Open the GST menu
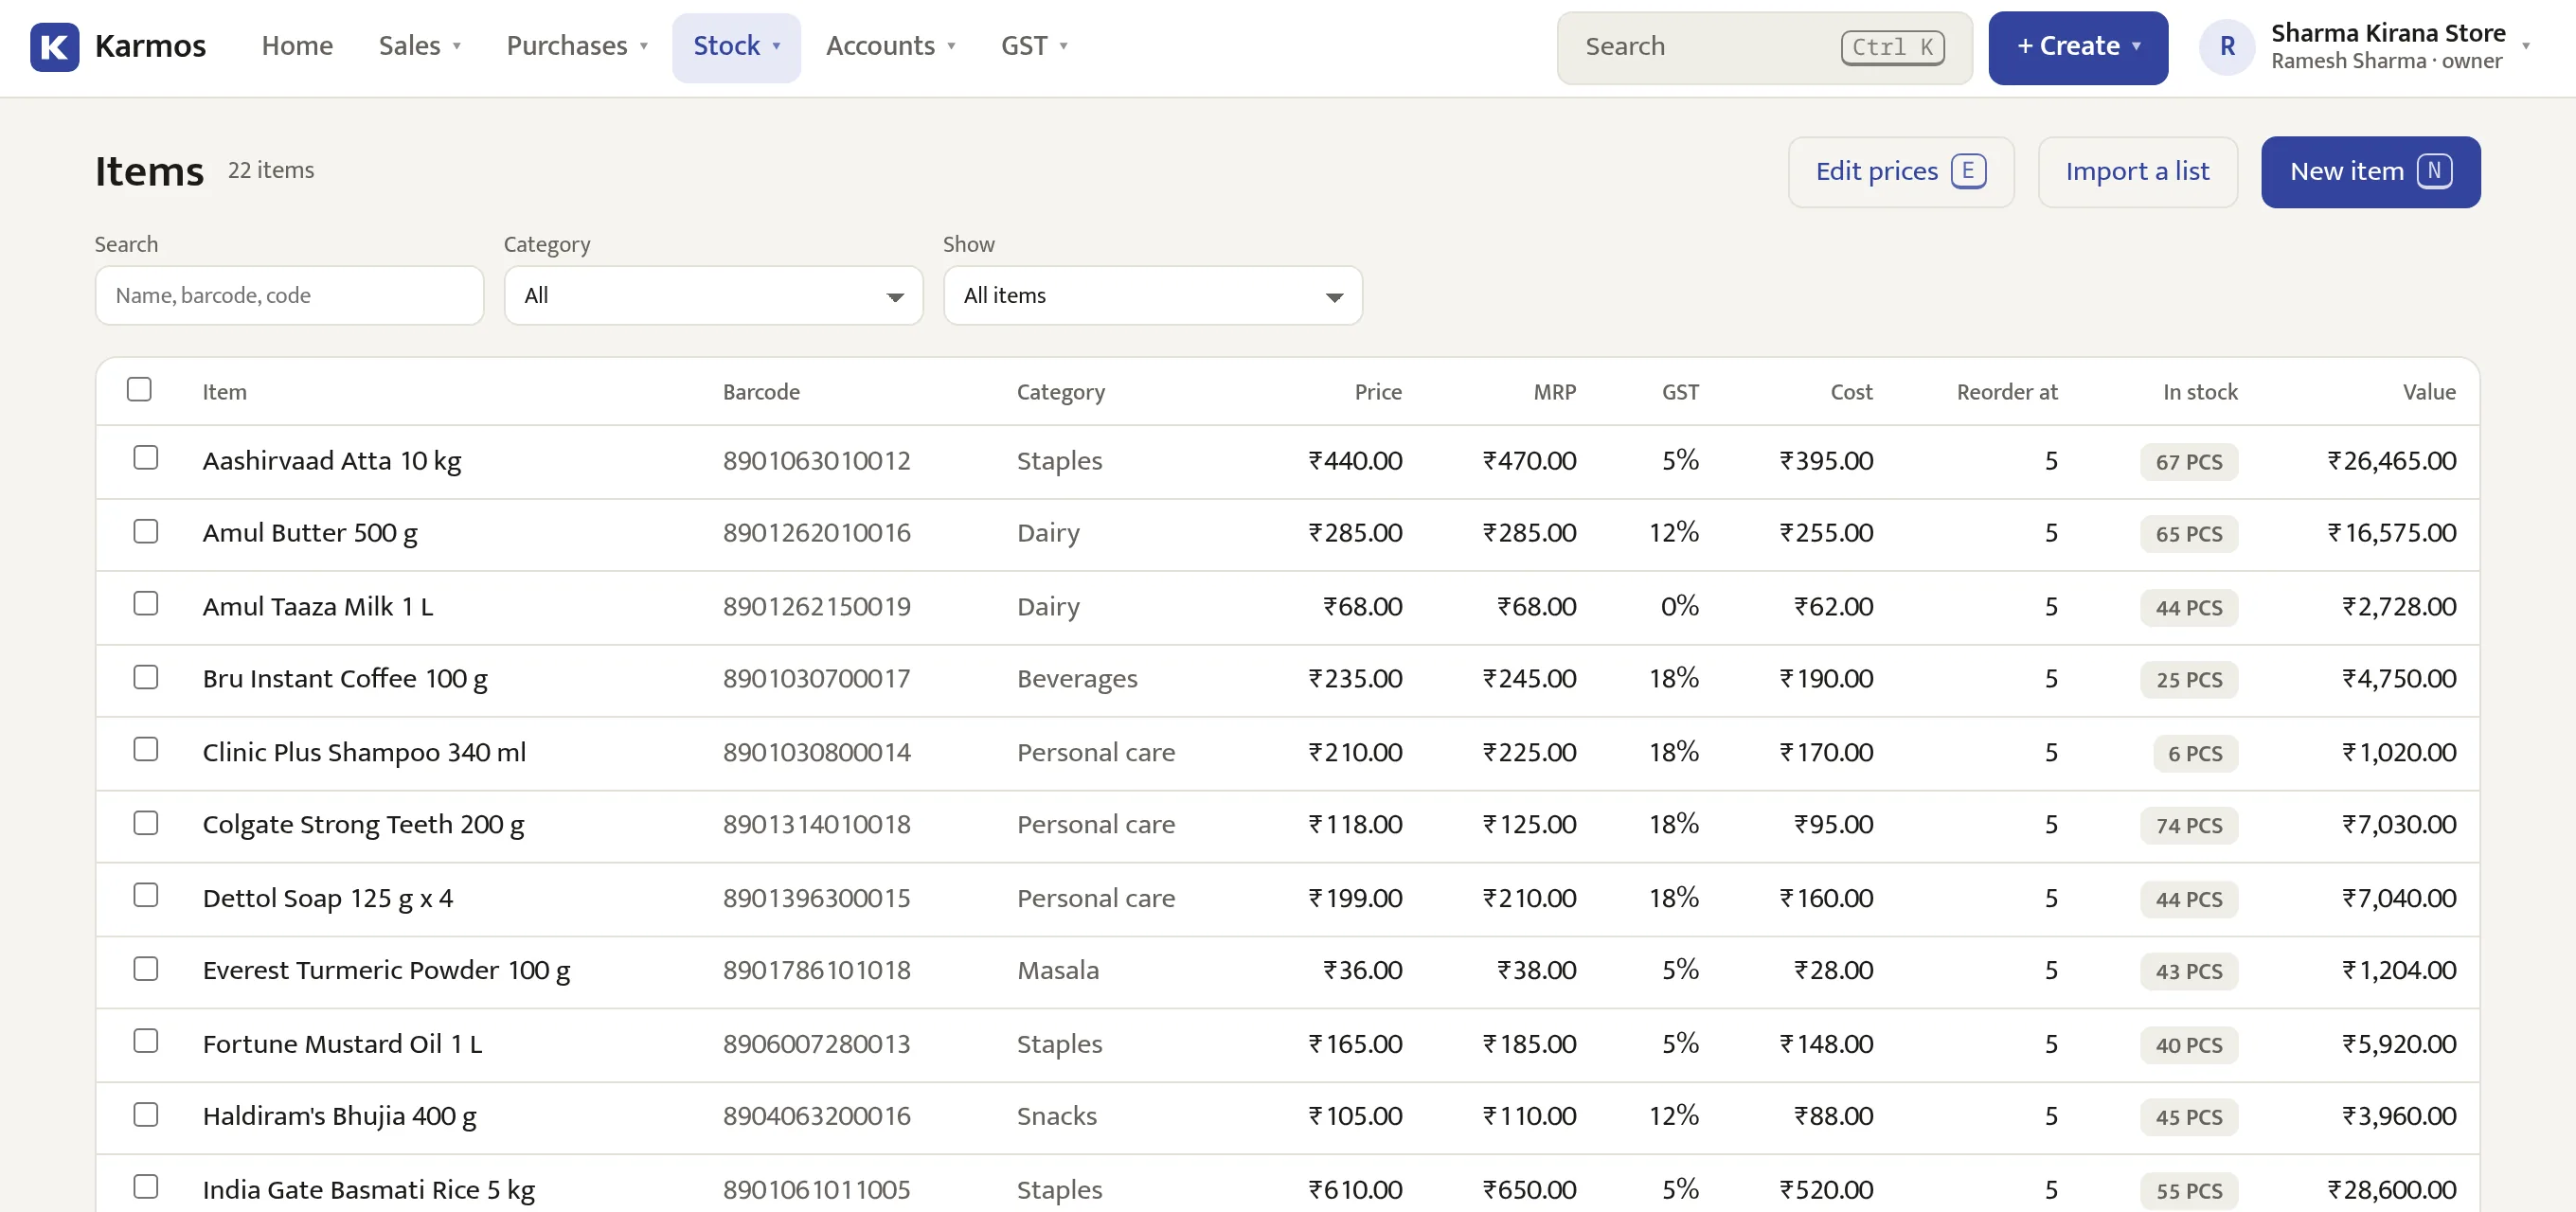The width and height of the screenshot is (2576, 1212). tap(1034, 46)
